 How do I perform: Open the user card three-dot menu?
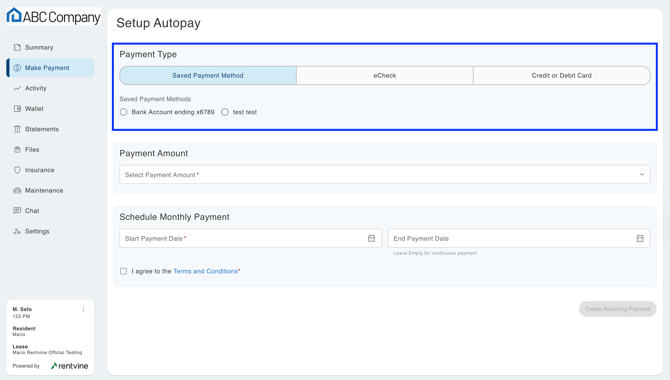tap(83, 309)
